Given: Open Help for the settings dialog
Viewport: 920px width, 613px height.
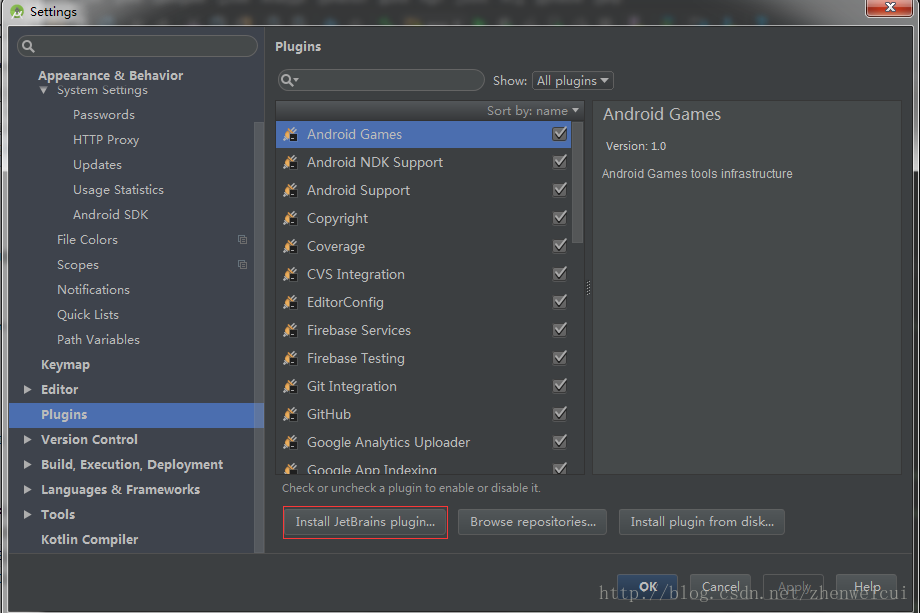Looking at the screenshot, I should pos(867,587).
